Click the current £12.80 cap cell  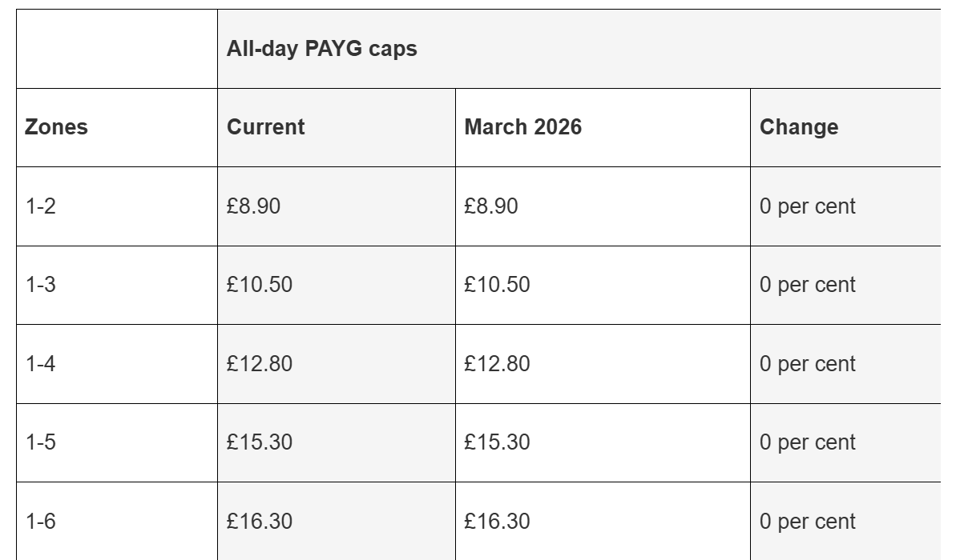pos(336,364)
